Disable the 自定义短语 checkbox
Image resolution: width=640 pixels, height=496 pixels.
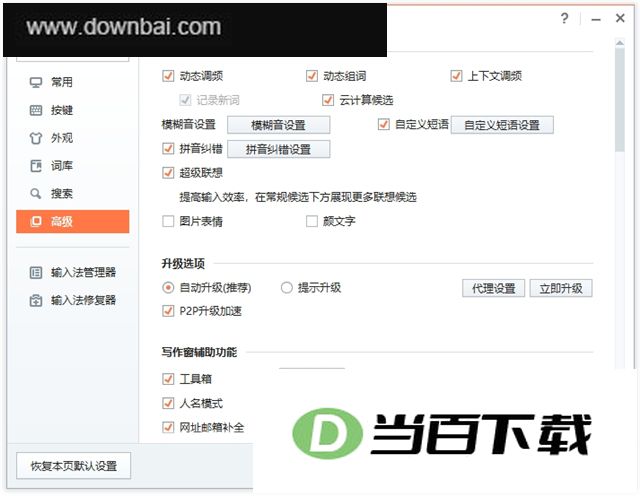[x=384, y=124]
